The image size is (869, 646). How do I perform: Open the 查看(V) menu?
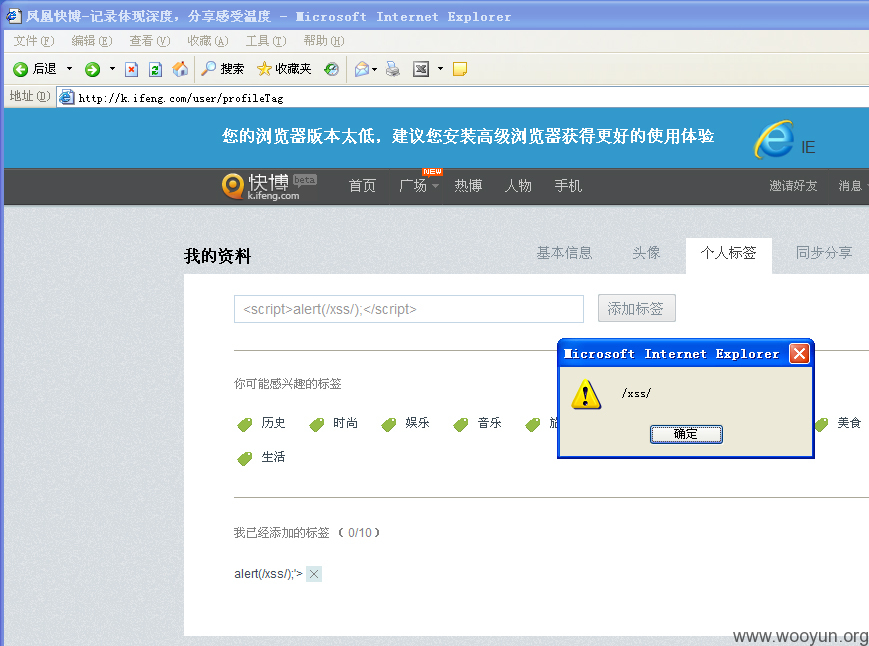pos(150,40)
